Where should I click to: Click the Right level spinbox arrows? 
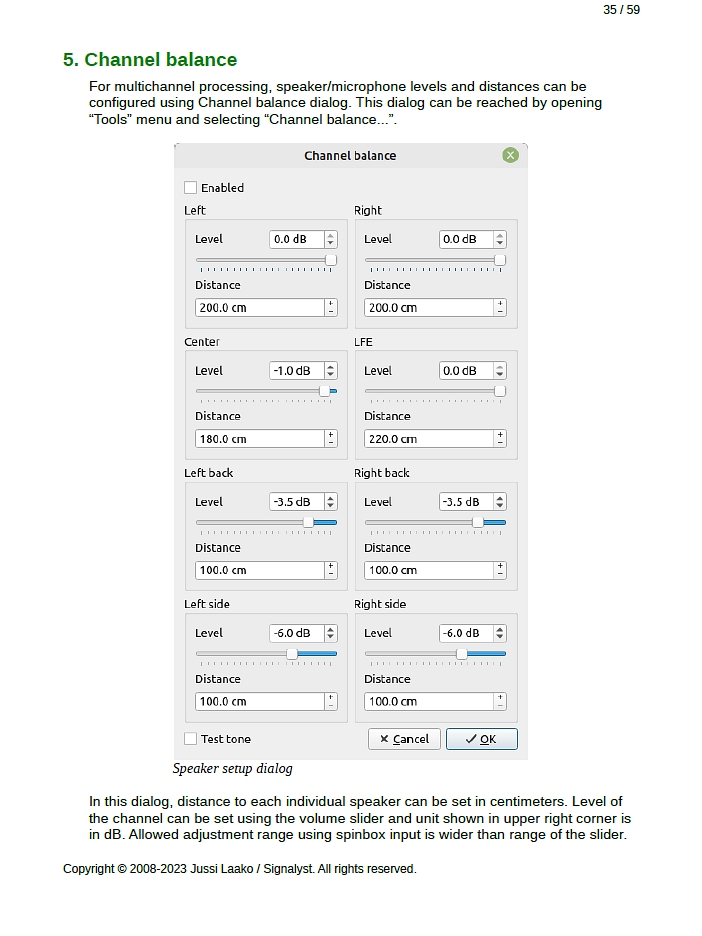coord(500,240)
